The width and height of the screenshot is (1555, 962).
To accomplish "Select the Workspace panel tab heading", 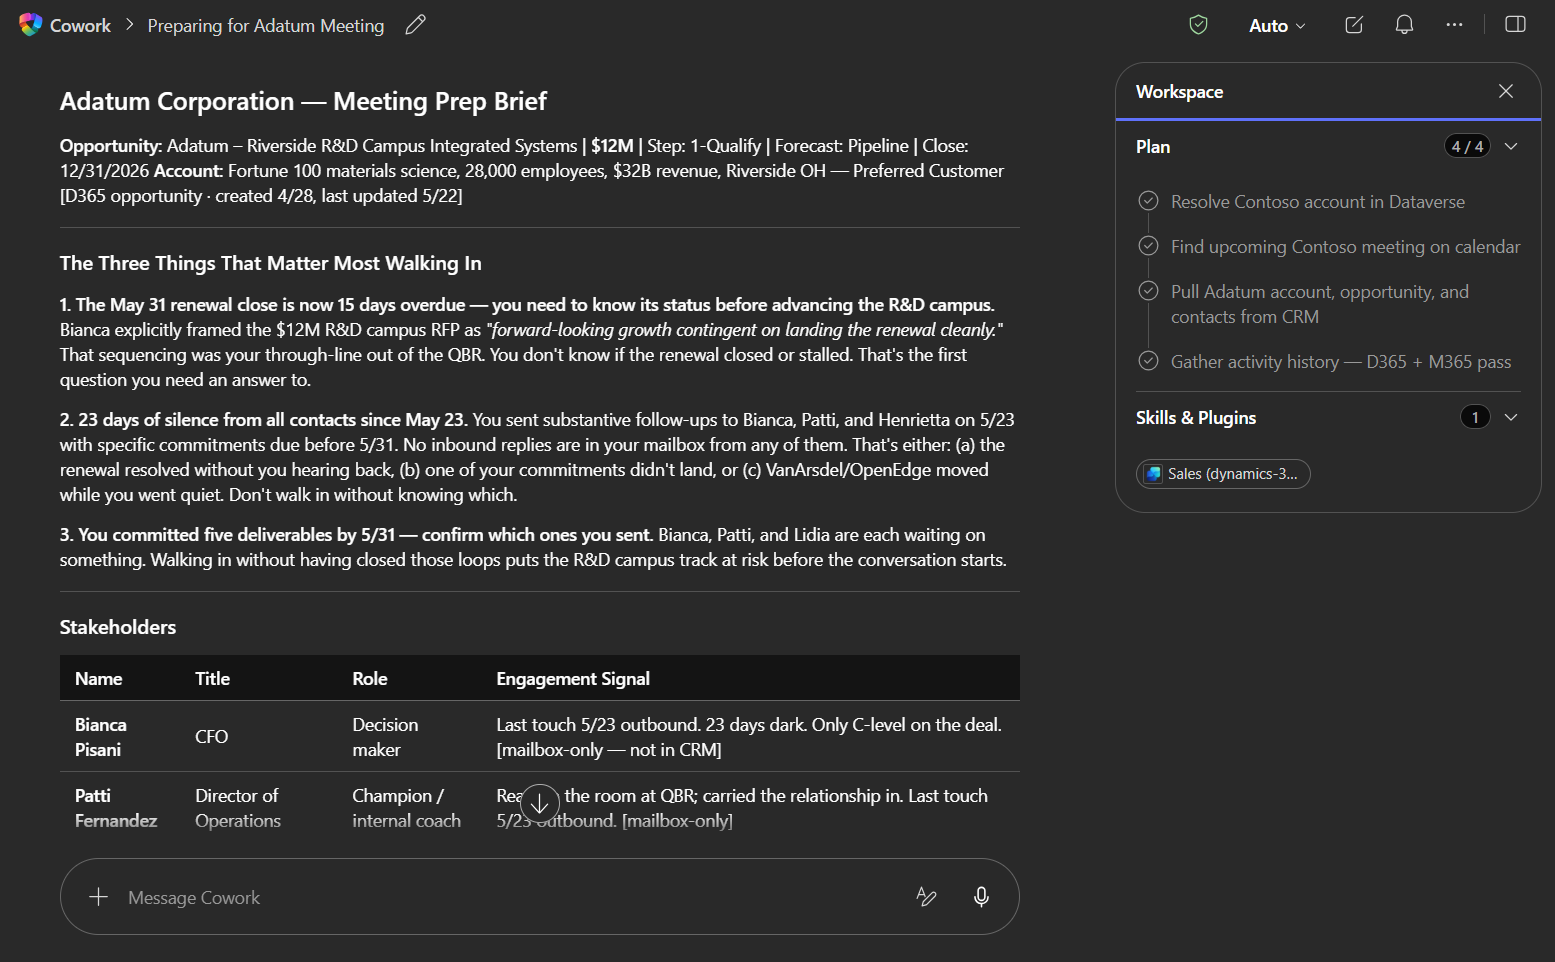I will [1179, 91].
